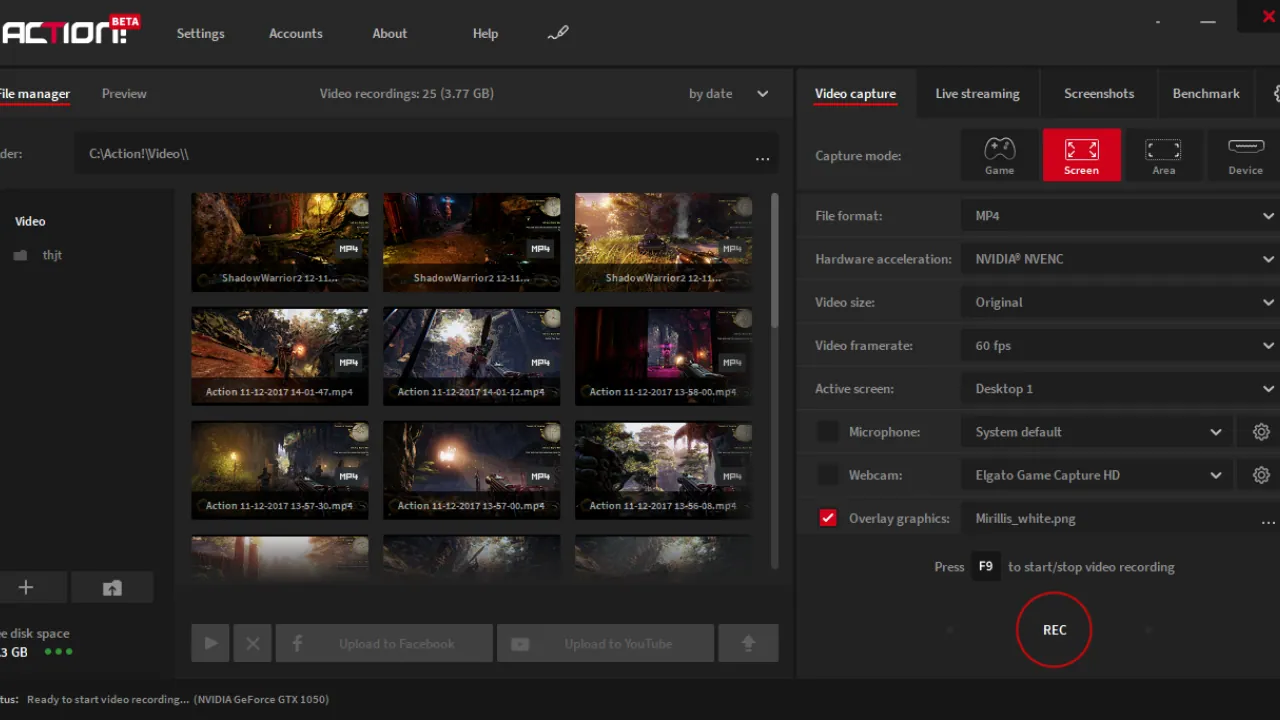Click recordings list vertical scrollbar

(x=775, y=260)
